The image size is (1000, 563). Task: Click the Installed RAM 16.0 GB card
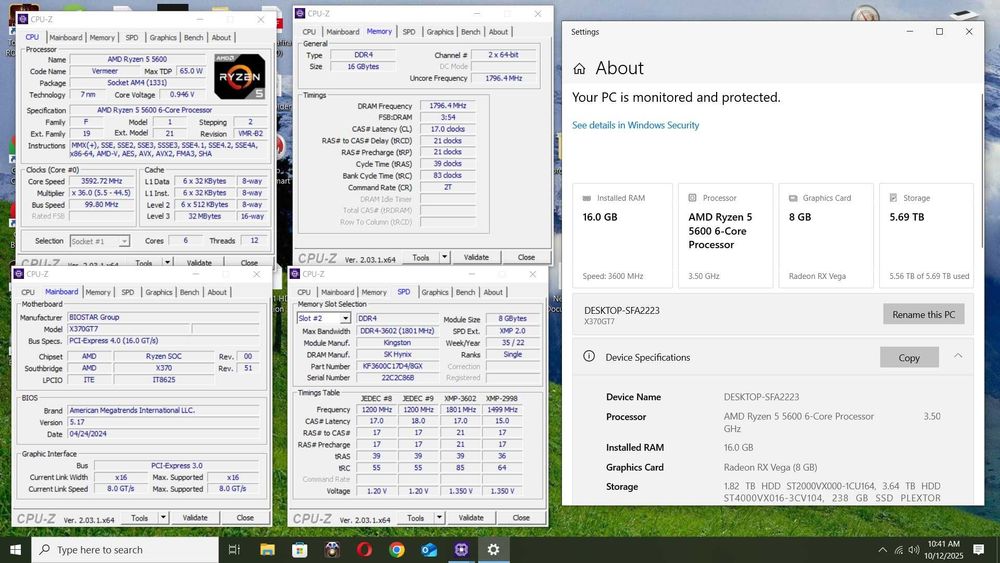click(622, 236)
